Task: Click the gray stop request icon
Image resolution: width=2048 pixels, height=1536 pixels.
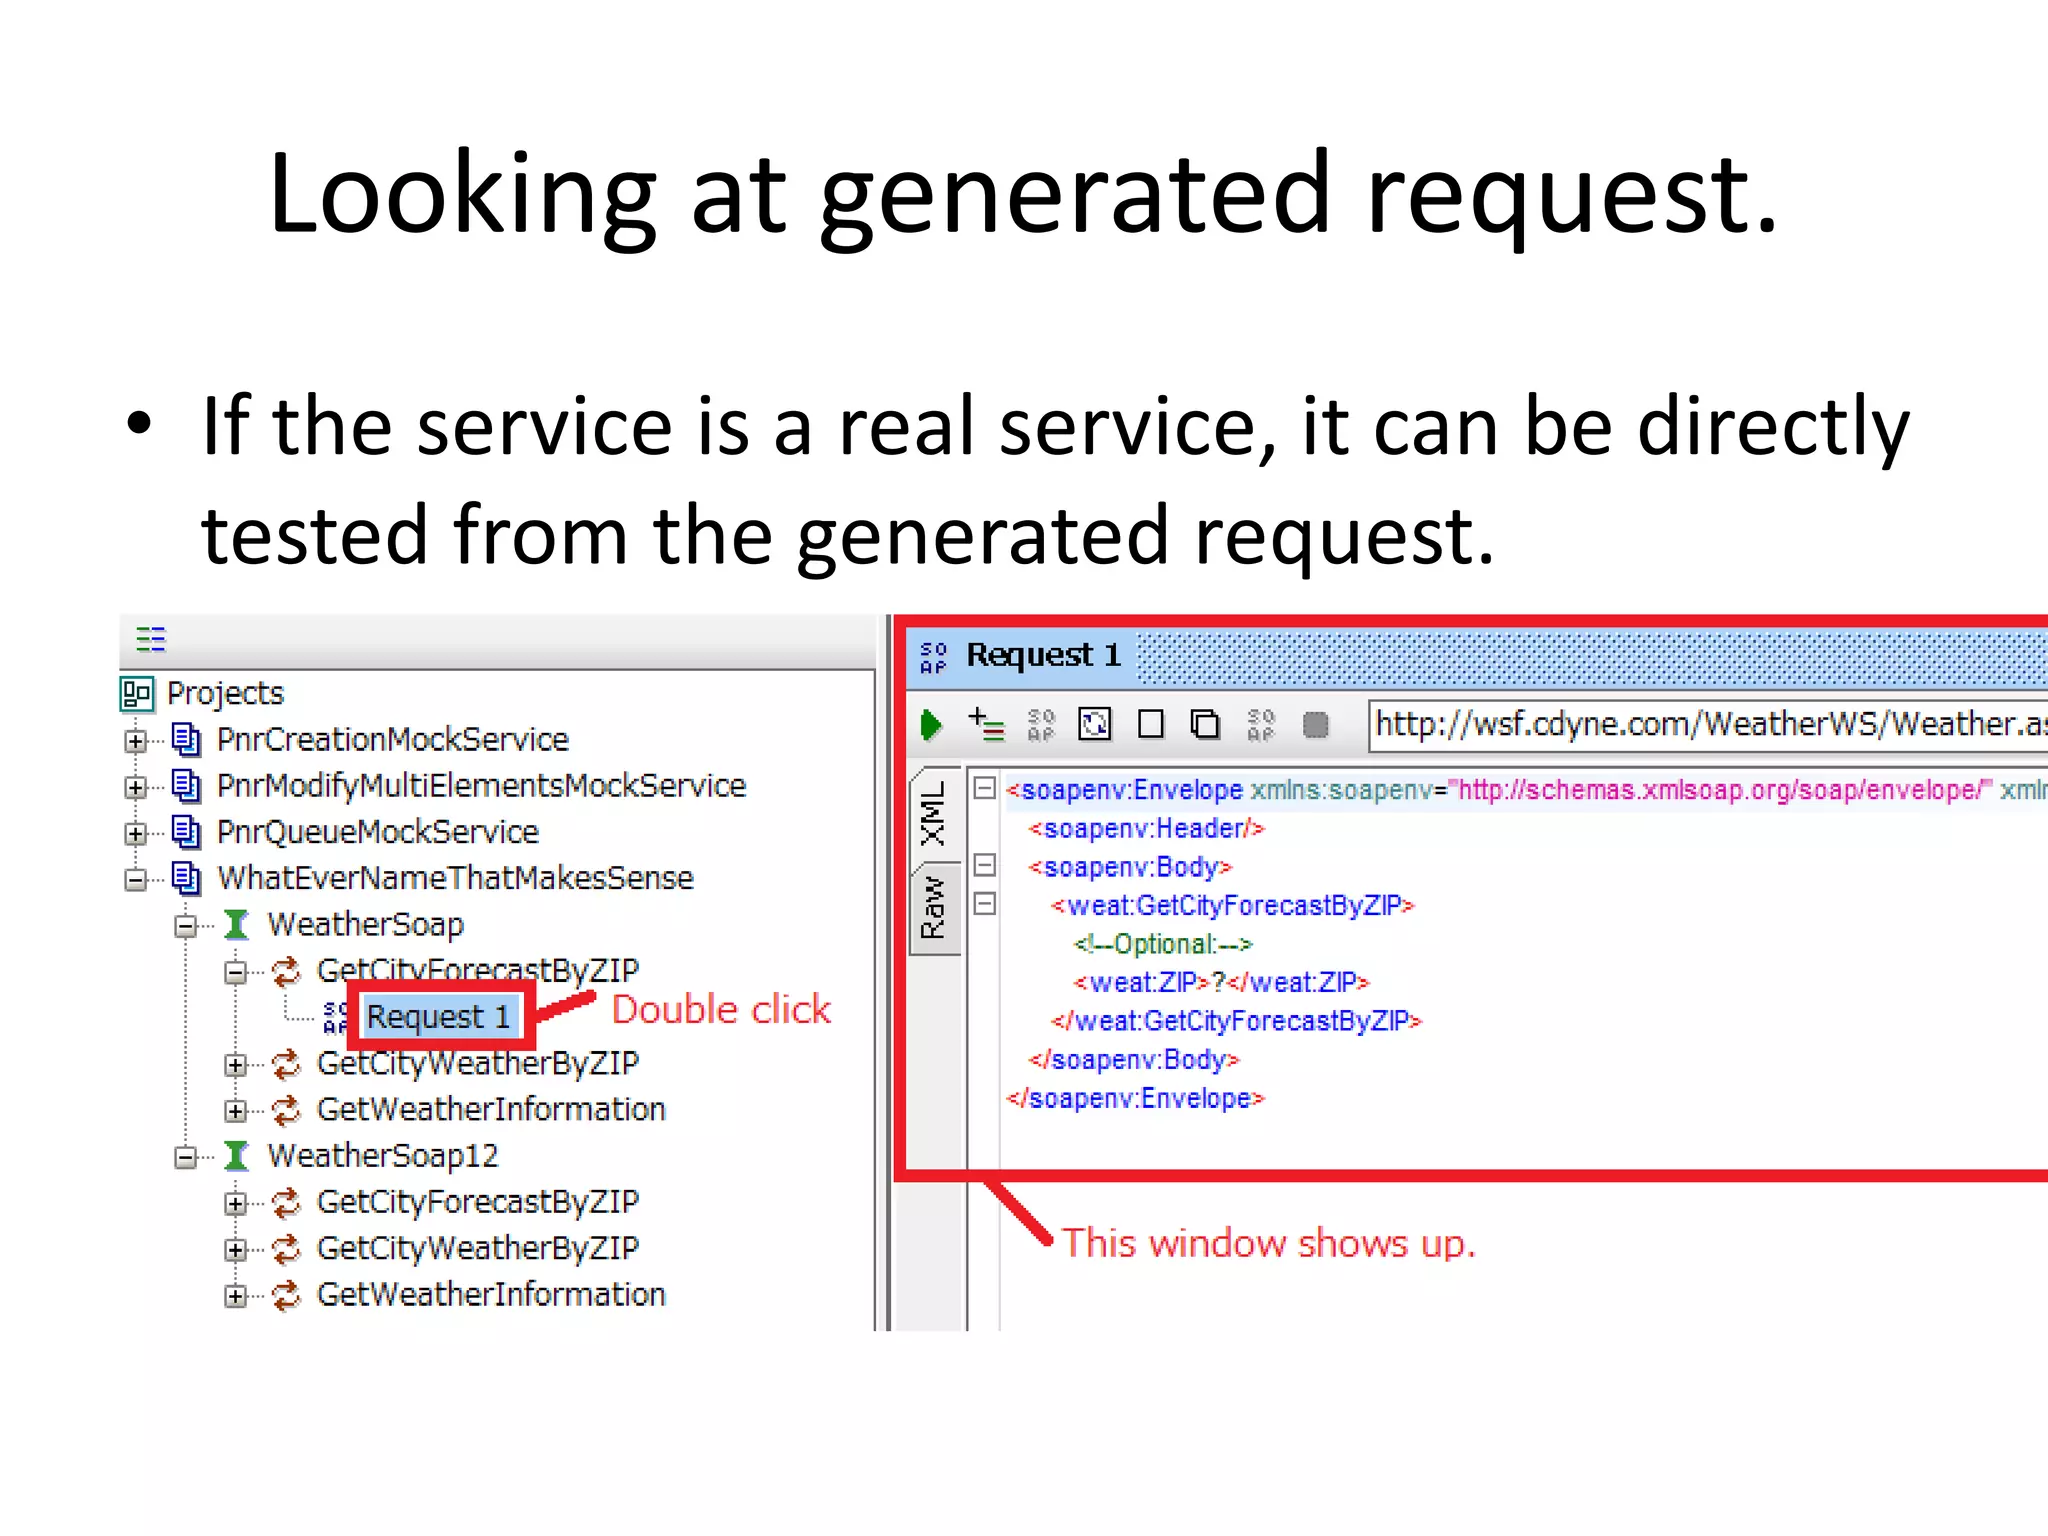Action: pyautogui.click(x=1316, y=724)
